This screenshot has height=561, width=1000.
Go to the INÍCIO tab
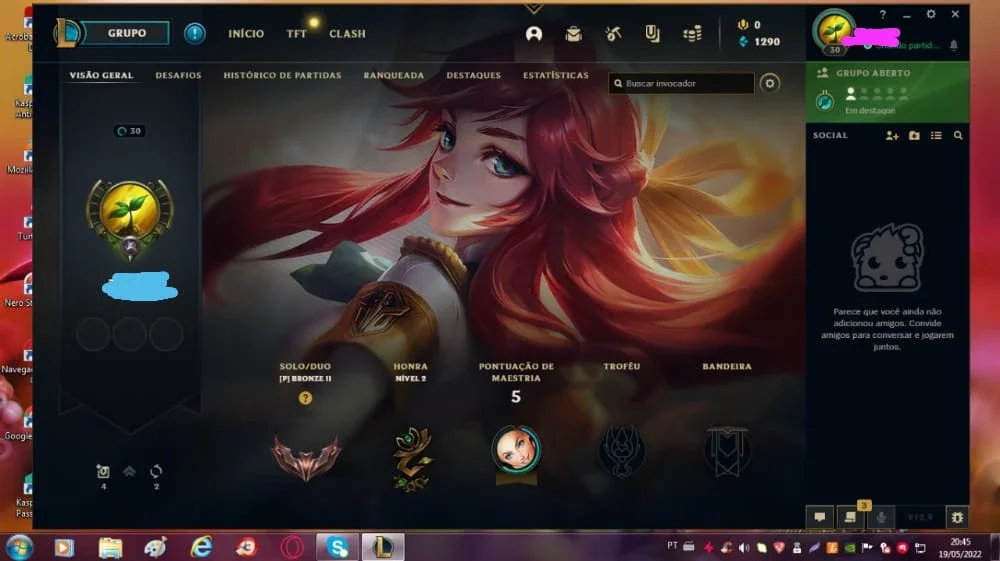[246, 34]
